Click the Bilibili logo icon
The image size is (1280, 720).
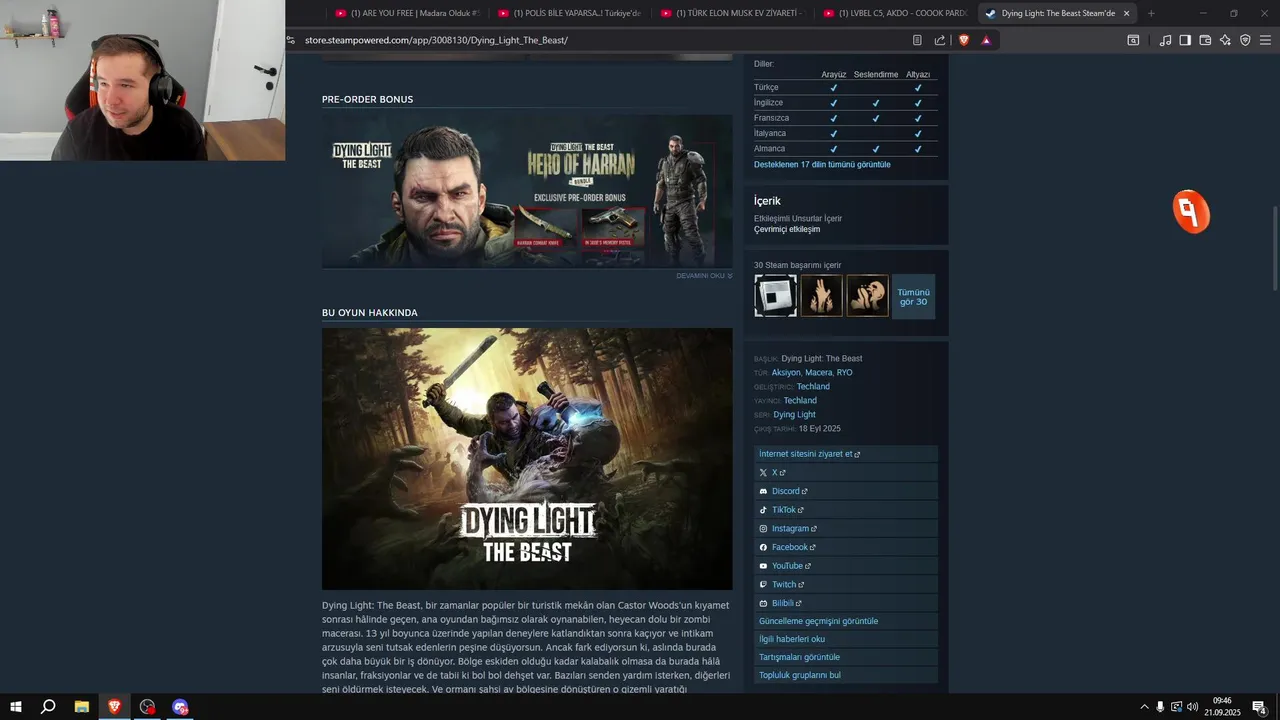coord(763,603)
